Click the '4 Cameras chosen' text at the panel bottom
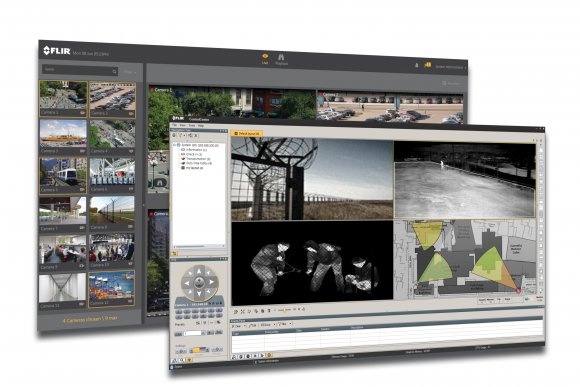This screenshot has height=387, width=580. [90, 319]
